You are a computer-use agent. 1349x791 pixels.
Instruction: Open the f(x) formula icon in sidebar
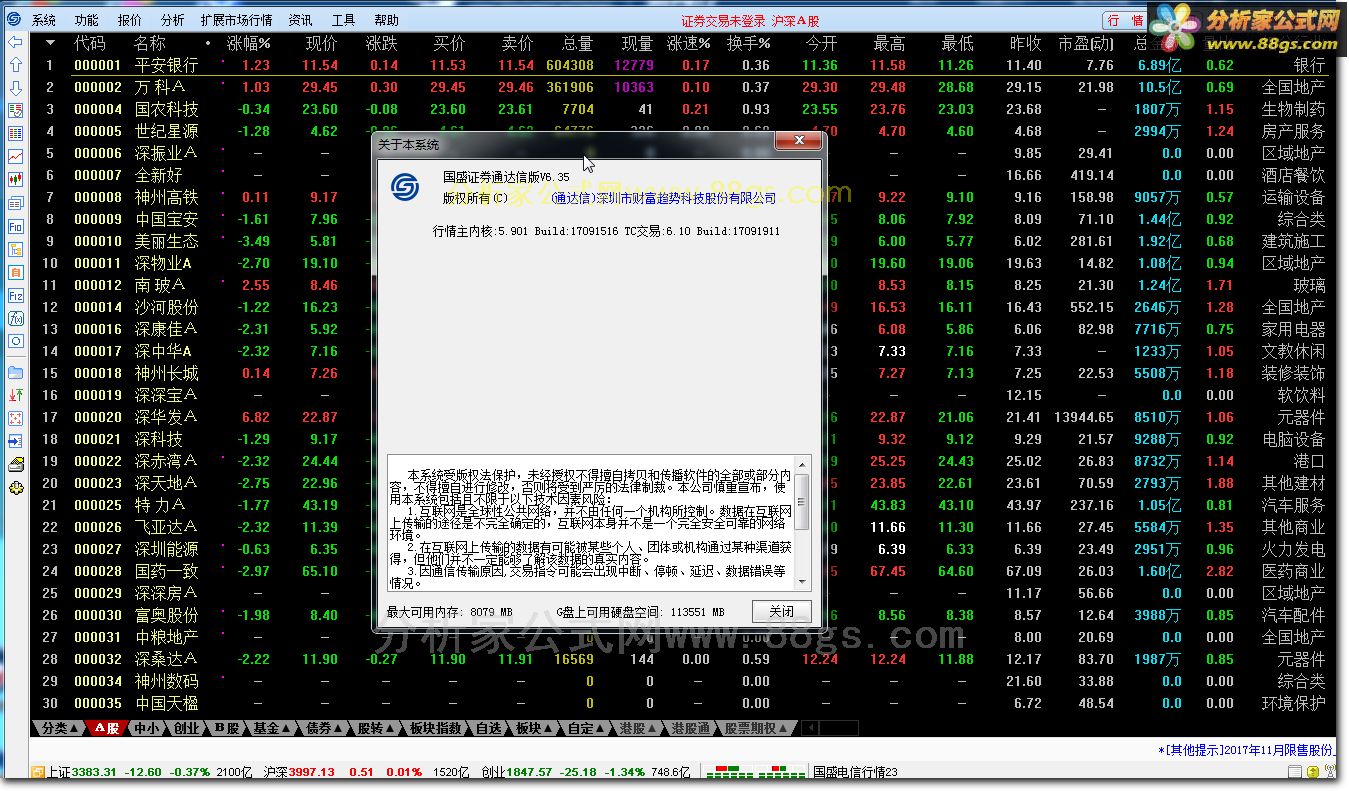(x=15, y=319)
